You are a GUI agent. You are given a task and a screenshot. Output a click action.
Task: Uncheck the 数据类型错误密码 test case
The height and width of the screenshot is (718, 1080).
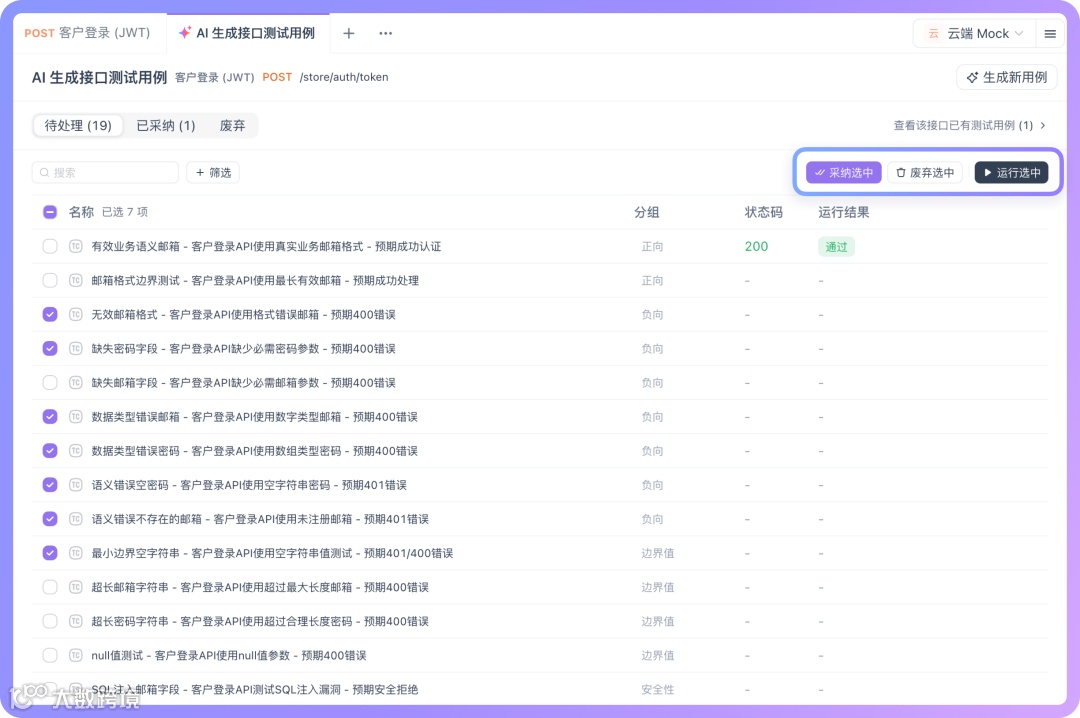[50, 451]
